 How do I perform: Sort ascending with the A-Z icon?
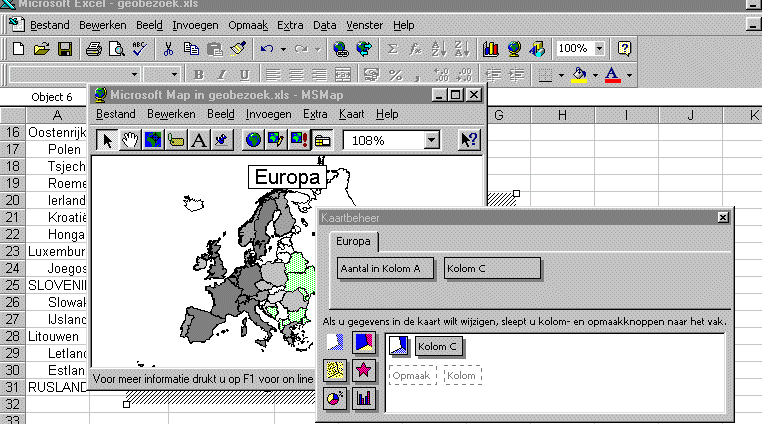click(438, 49)
